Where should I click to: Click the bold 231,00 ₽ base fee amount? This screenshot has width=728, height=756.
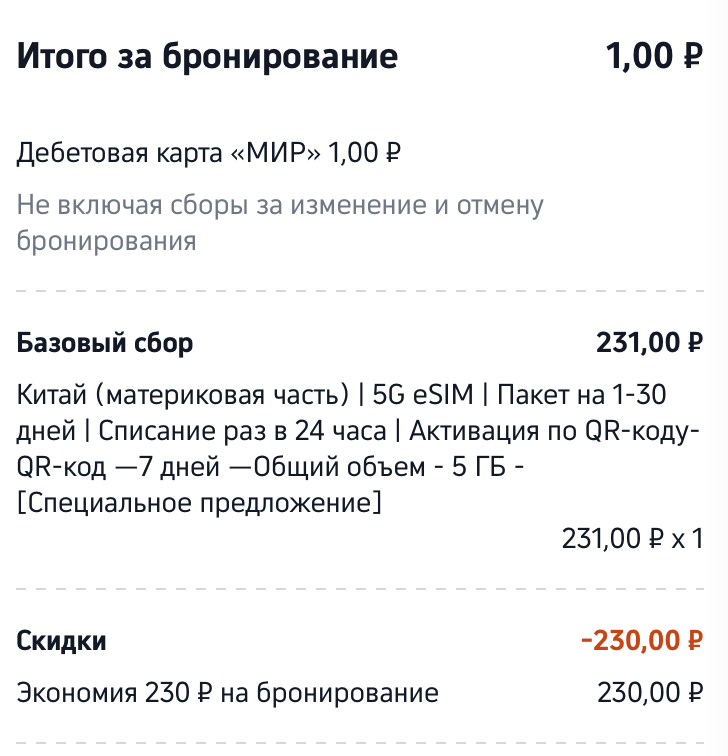pos(650,343)
